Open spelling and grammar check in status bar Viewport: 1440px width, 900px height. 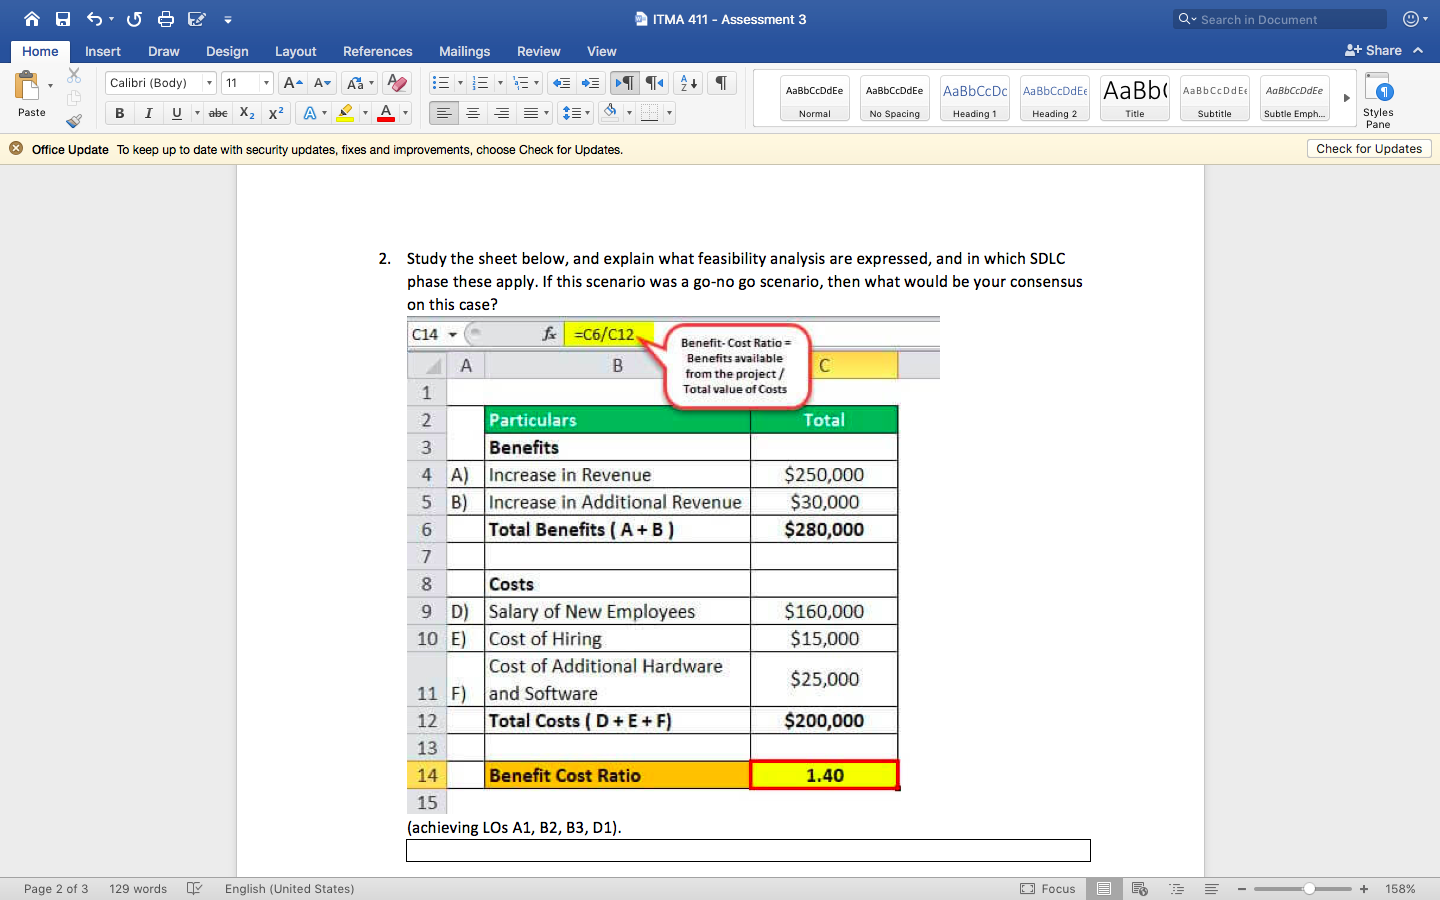tap(195, 888)
